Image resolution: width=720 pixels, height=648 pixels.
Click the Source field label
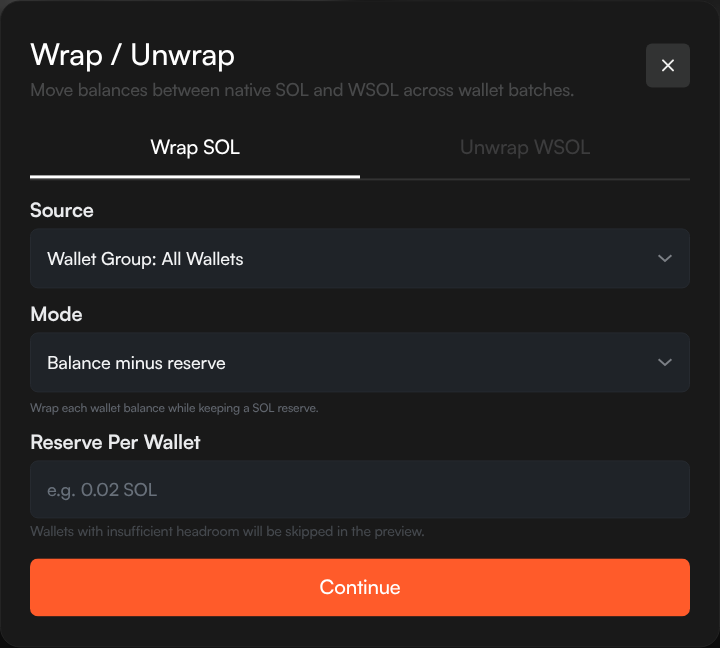62,211
